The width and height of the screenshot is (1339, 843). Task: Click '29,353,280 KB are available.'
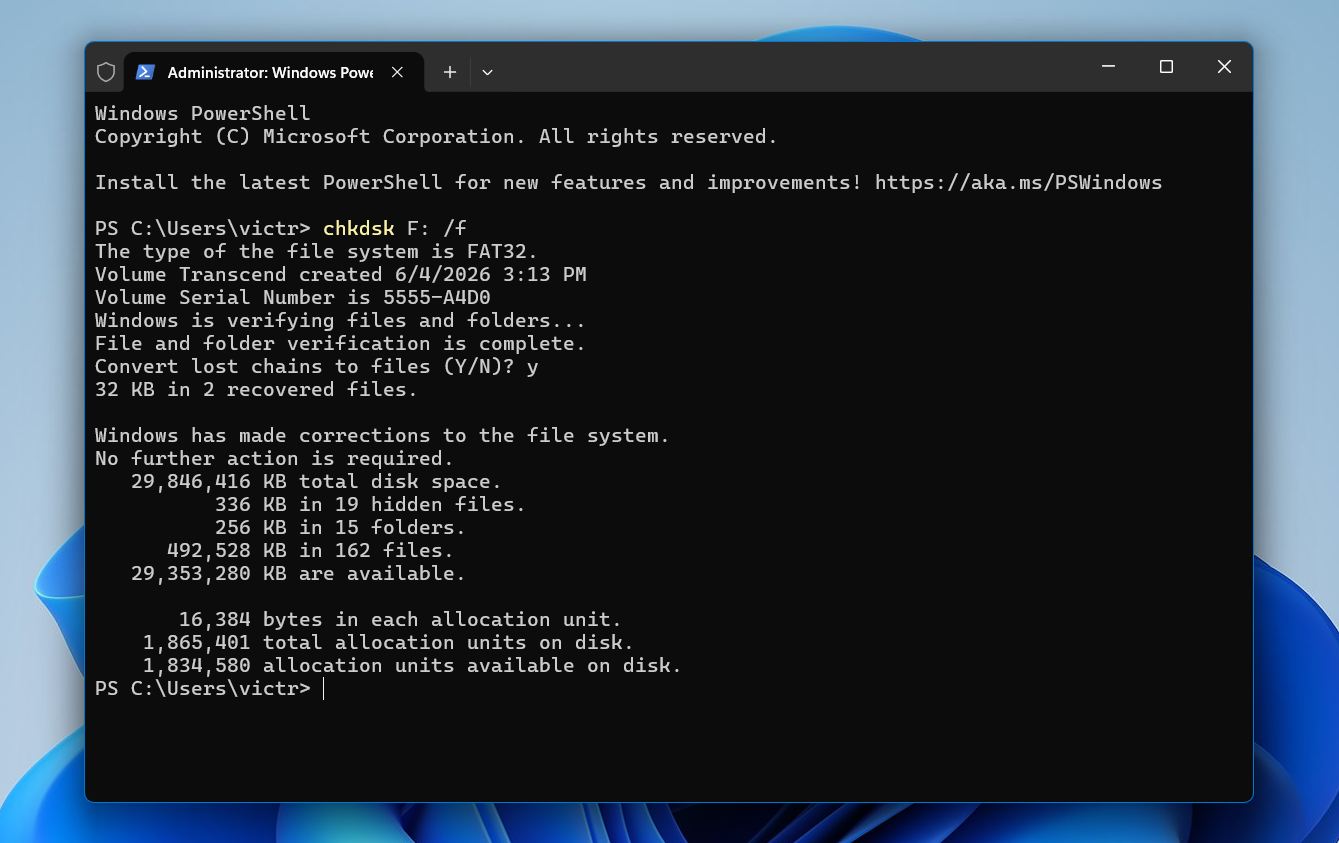(298, 574)
